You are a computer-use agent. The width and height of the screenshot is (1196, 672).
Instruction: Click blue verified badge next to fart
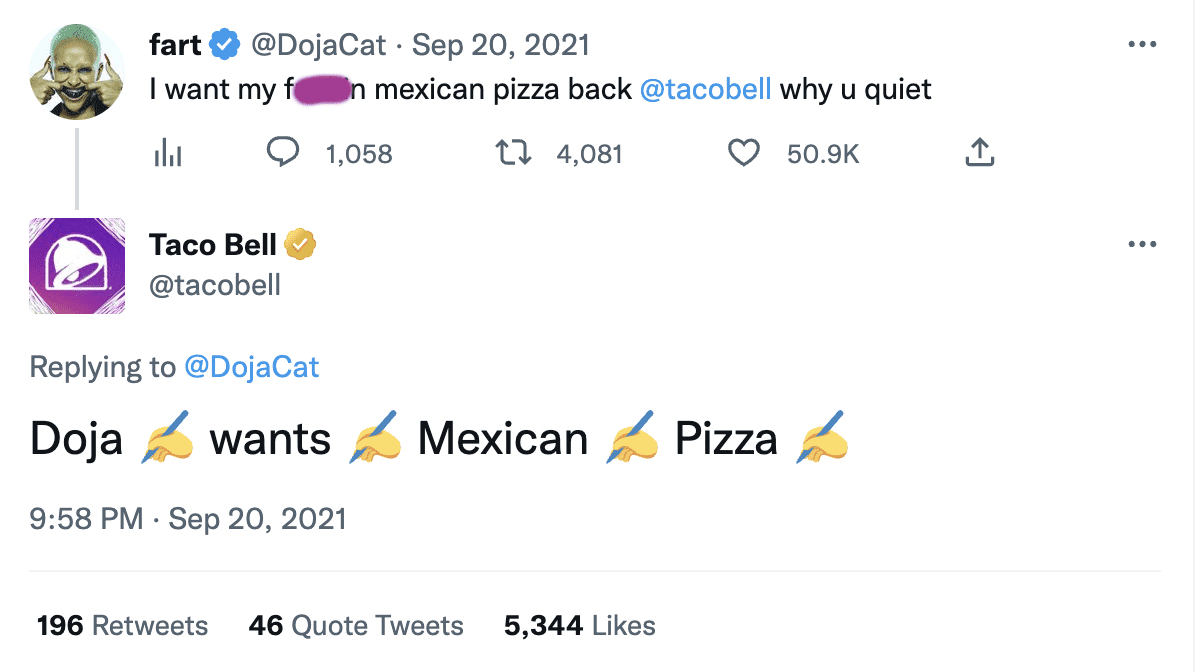pyautogui.click(x=224, y=45)
